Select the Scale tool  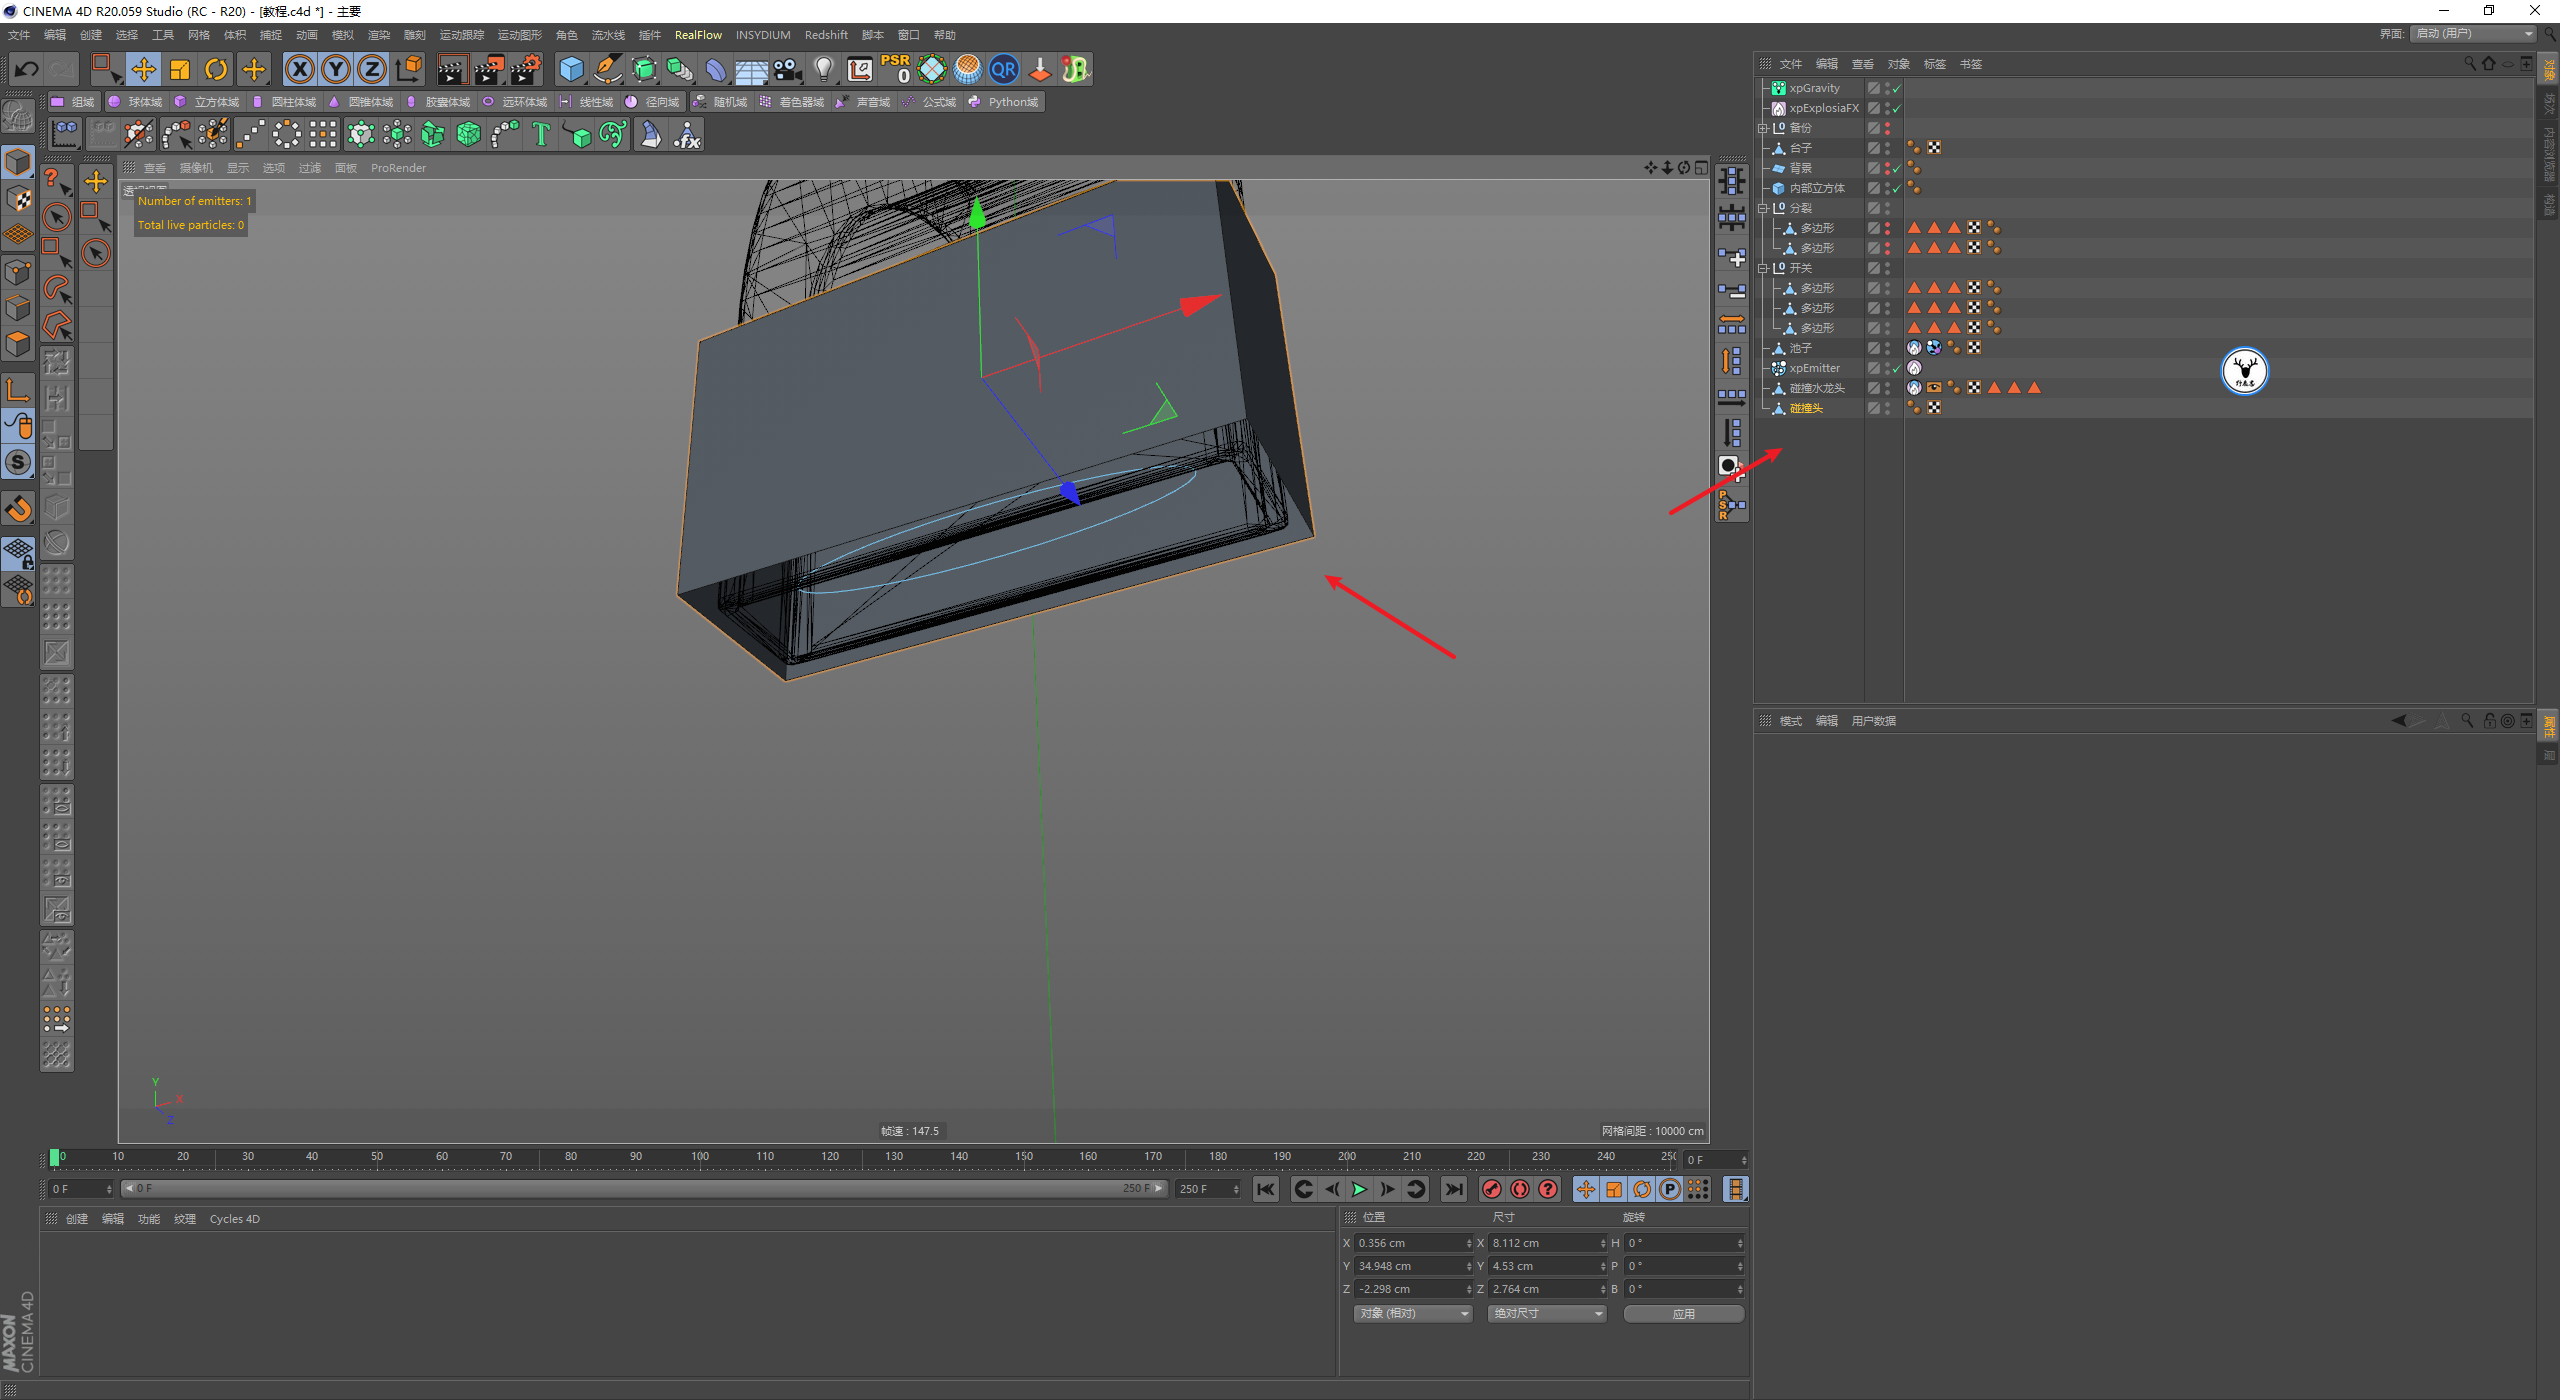(180, 69)
